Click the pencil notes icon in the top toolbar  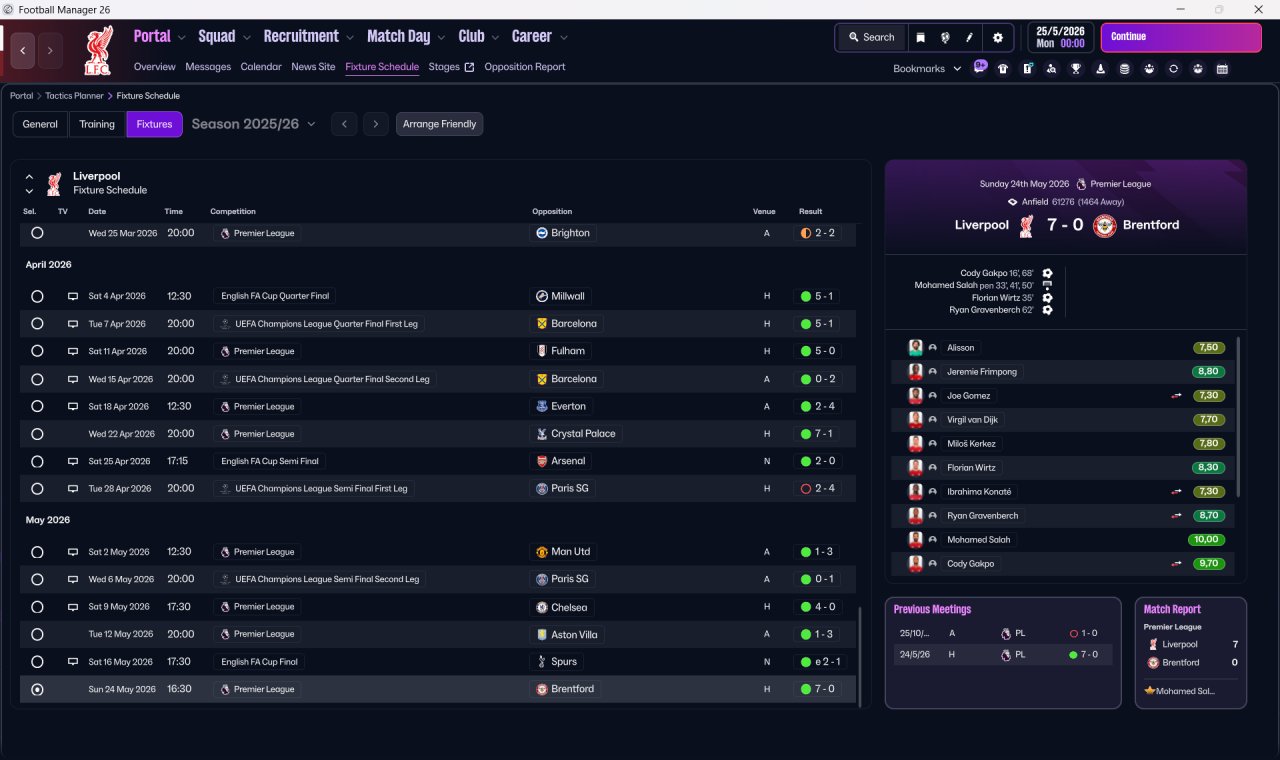969,37
